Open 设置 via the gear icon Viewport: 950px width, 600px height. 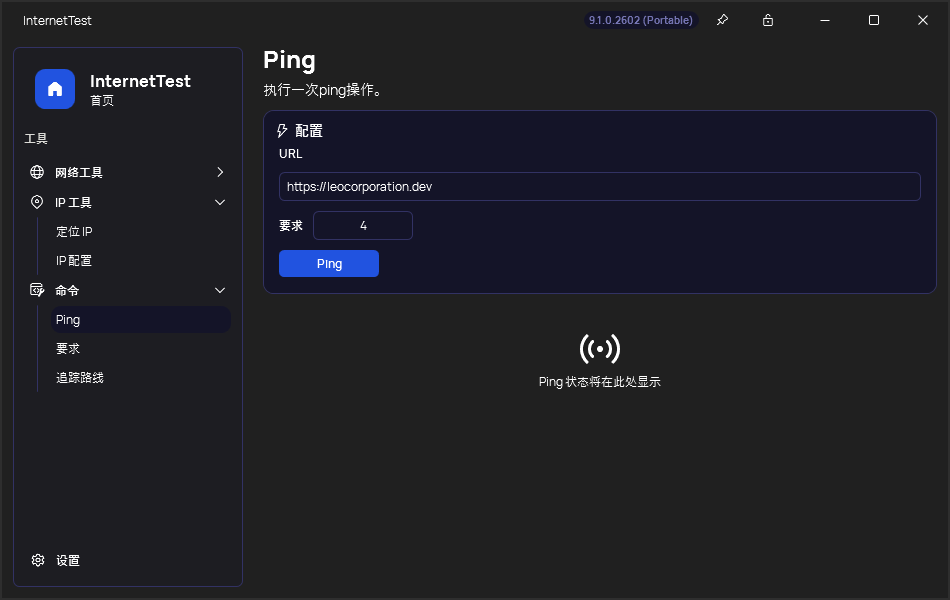coord(38,560)
